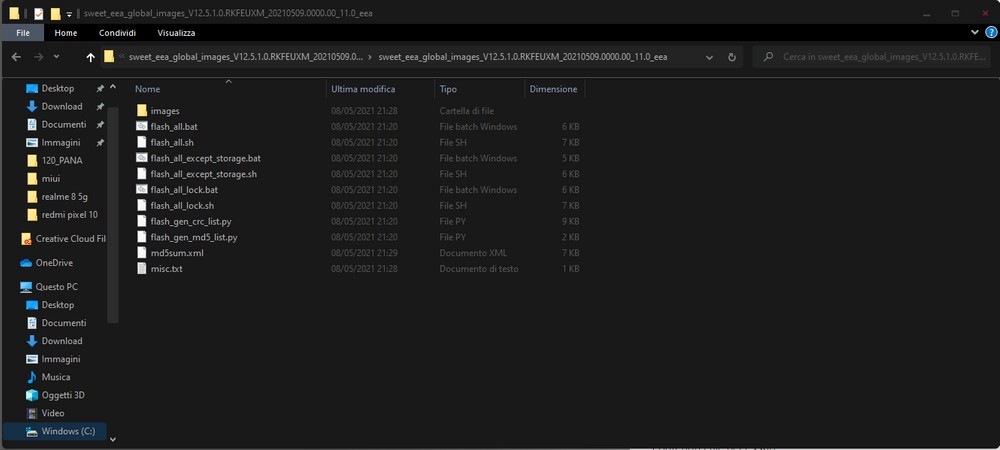The width and height of the screenshot is (1000, 450).
Task: Click the Back navigation arrow
Action: pyautogui.click(x=17, y=57)
